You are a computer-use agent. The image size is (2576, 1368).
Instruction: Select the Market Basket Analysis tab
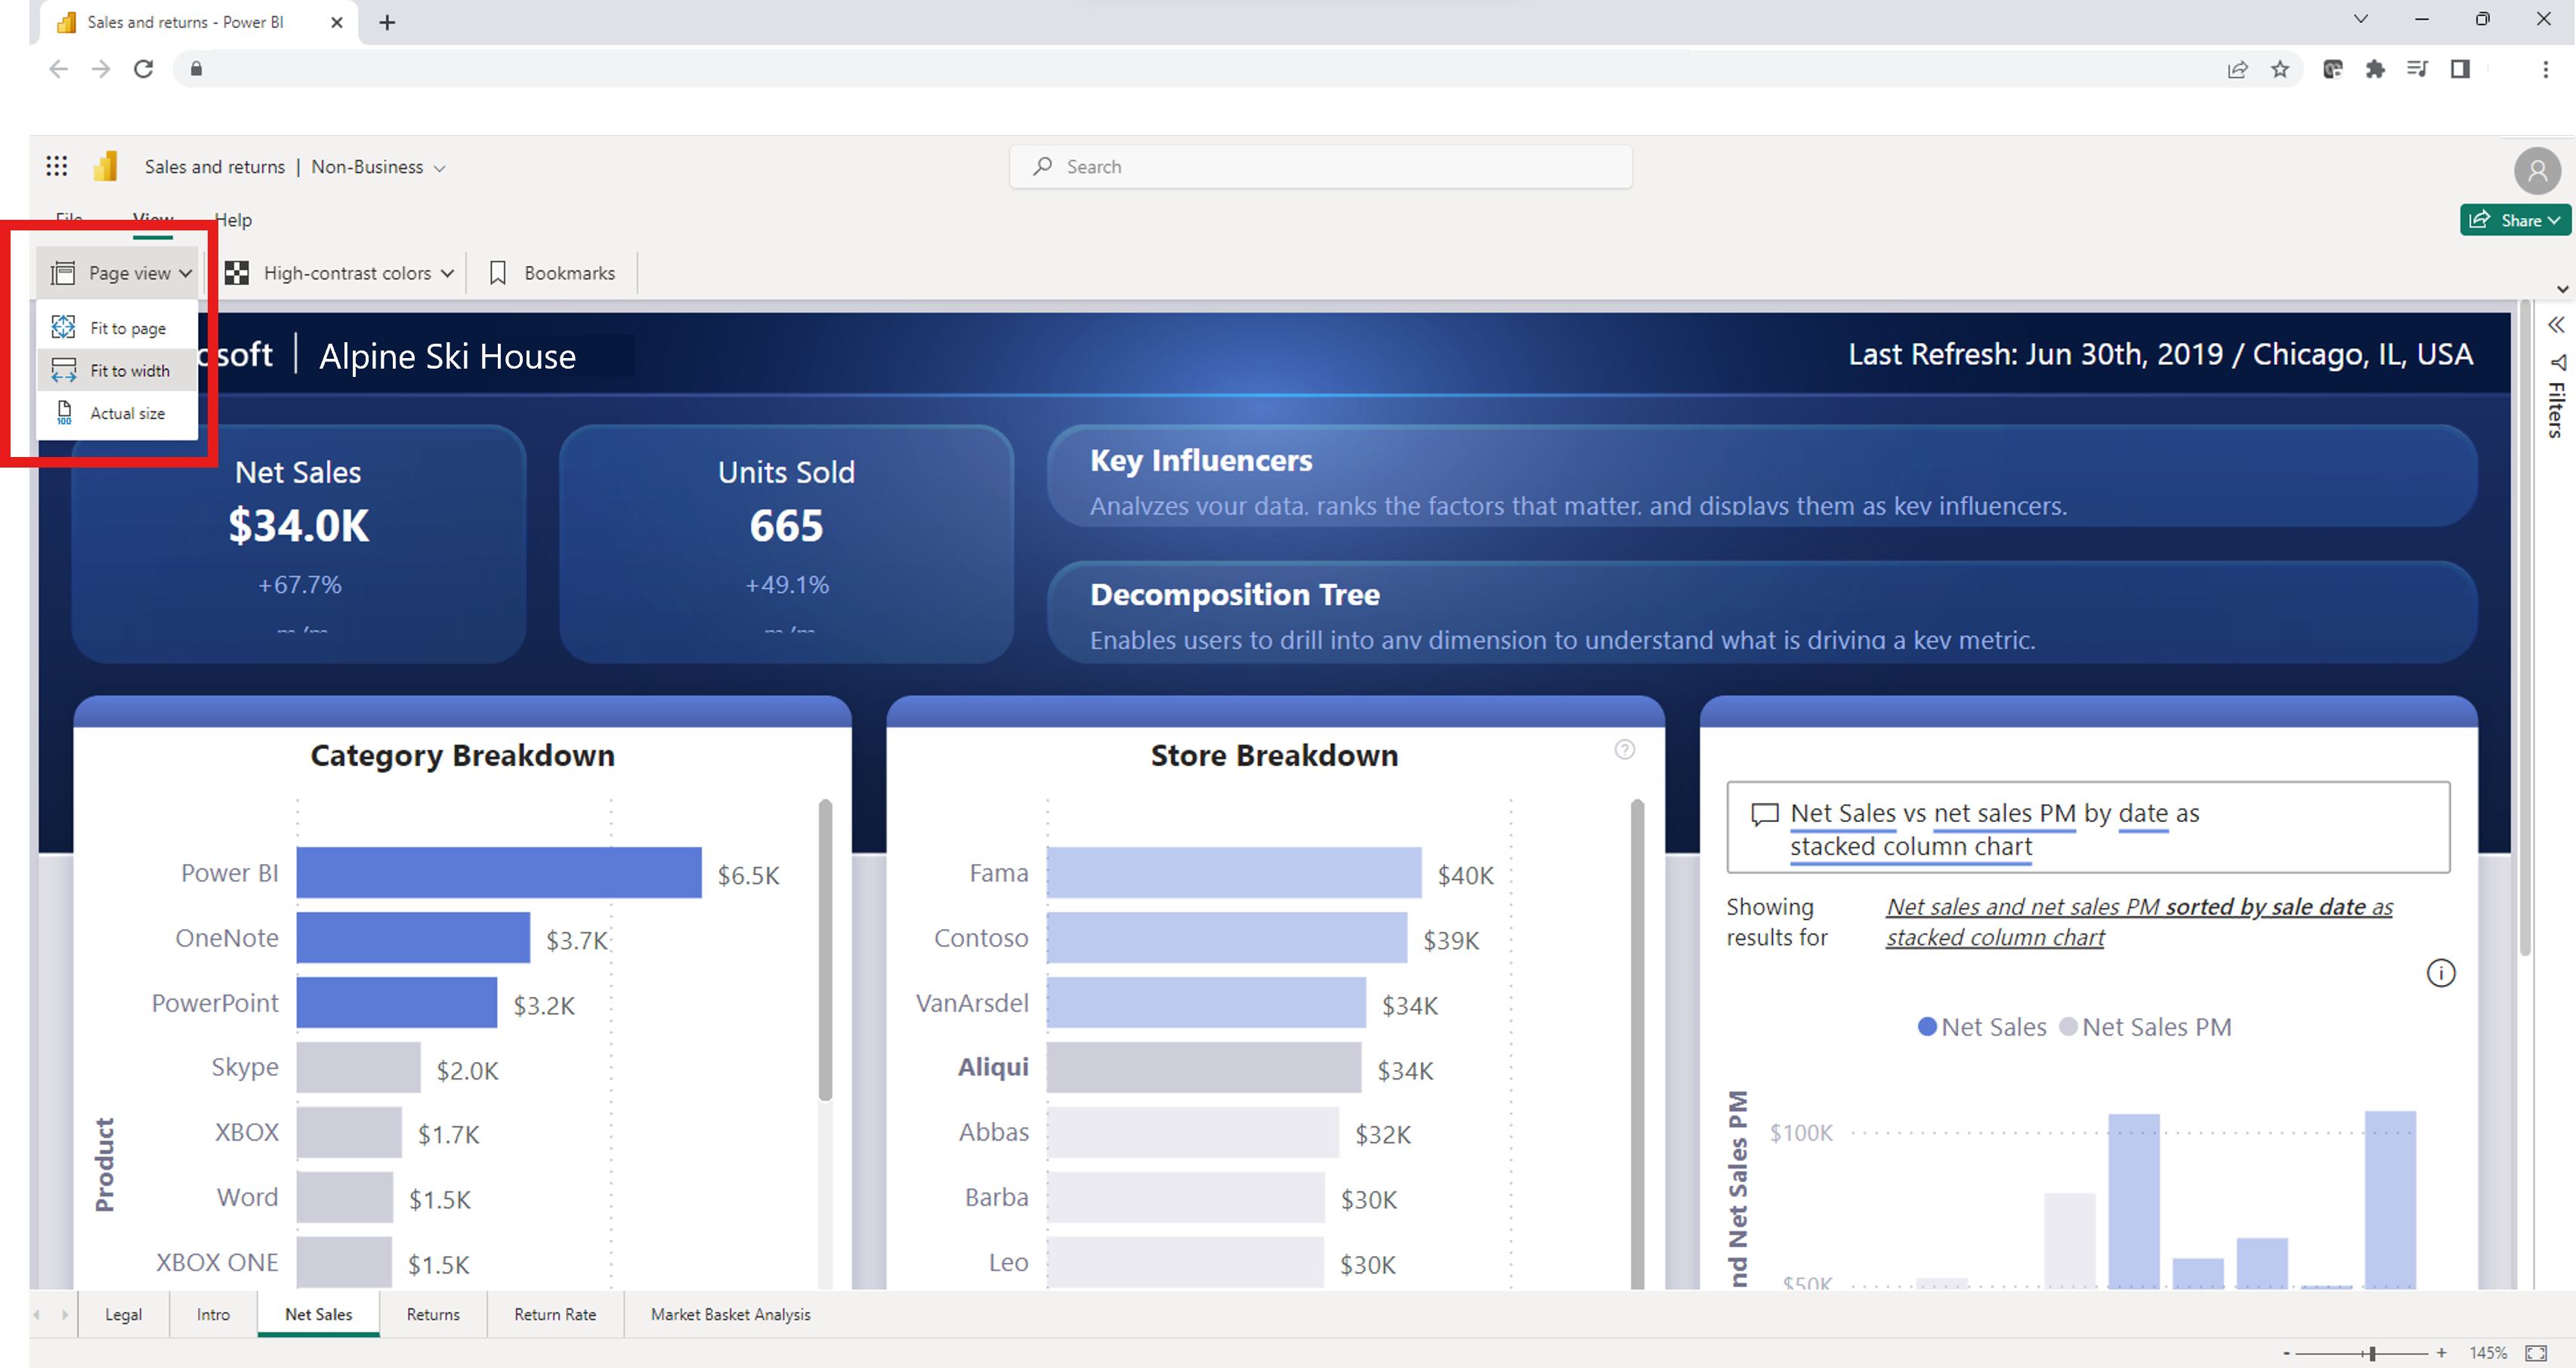point(729,1314)
